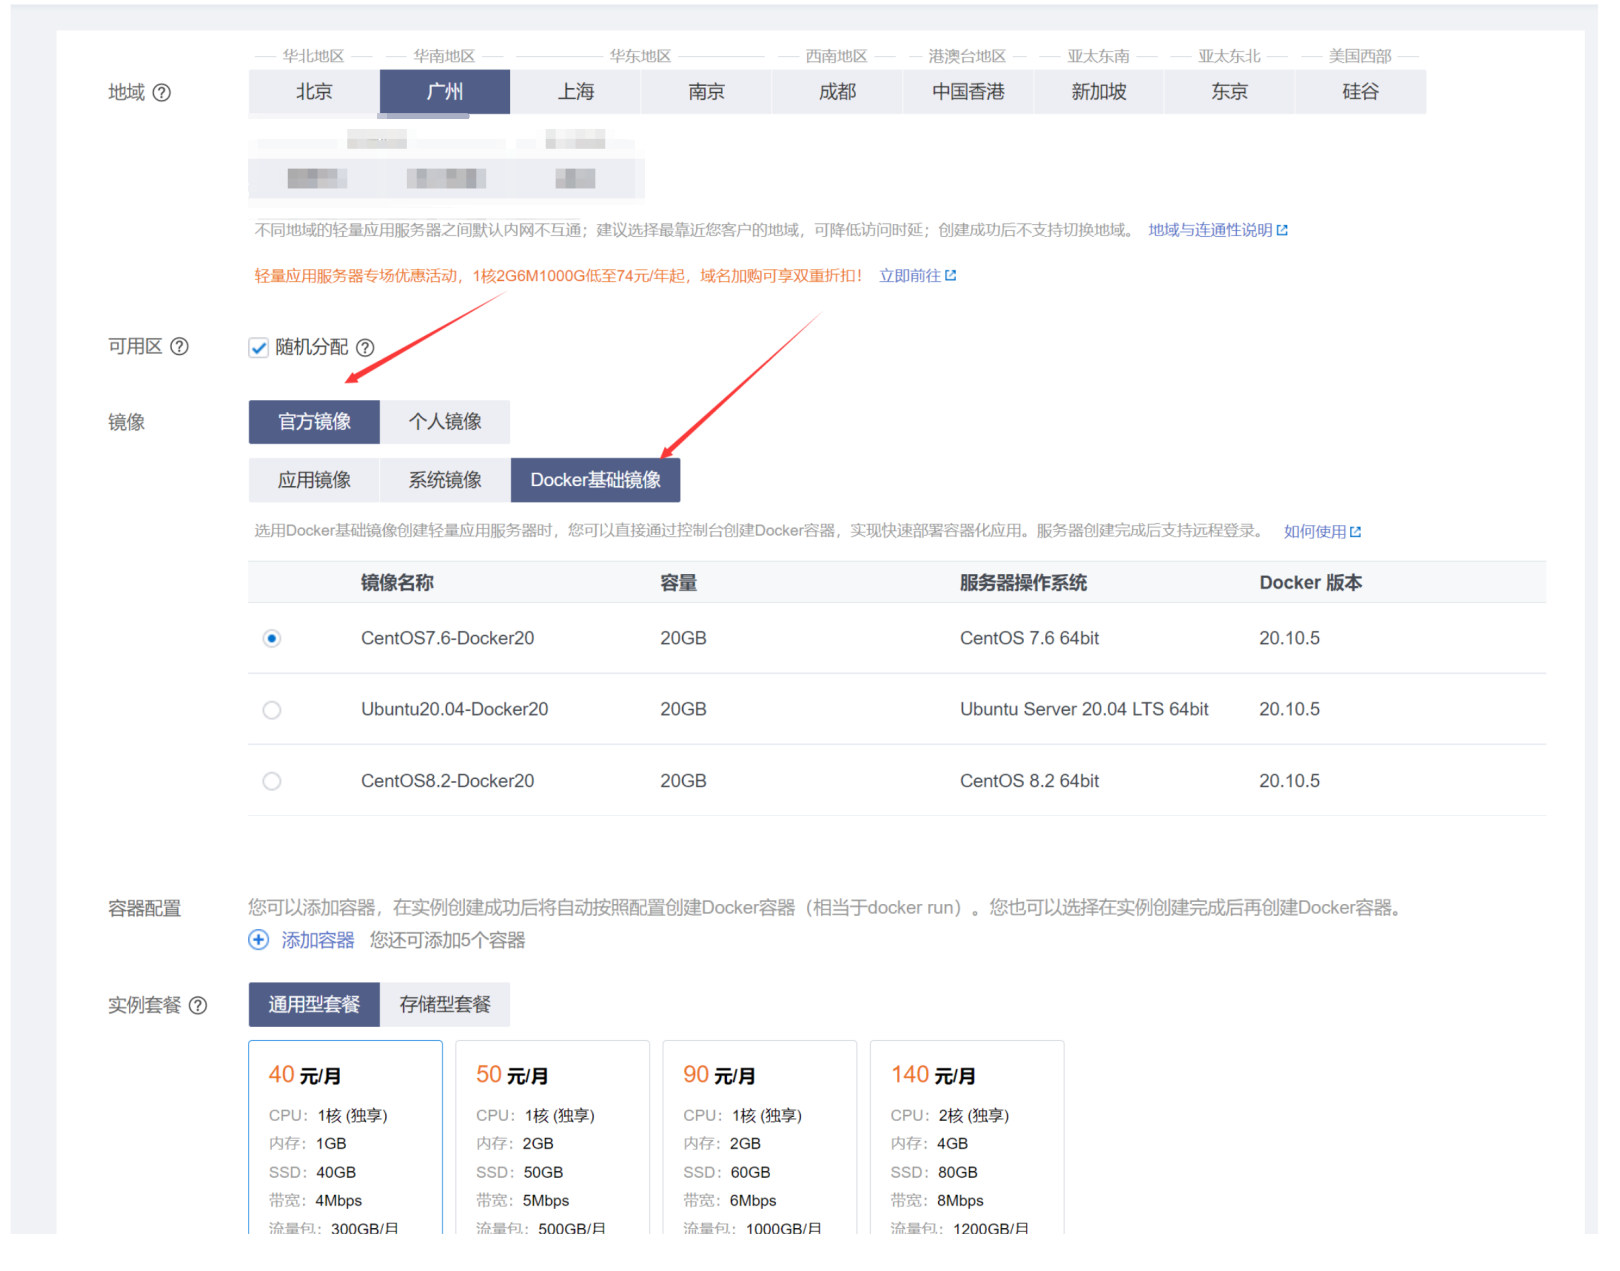Switch to the 个人镜像 tab
This screenshot has height=1271, width=1620.
click(445, 422)
